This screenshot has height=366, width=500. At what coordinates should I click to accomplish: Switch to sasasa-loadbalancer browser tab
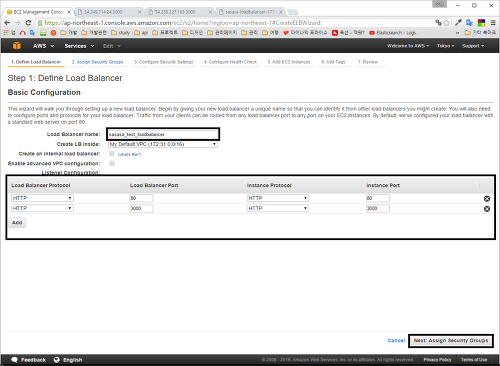[251, 12]
